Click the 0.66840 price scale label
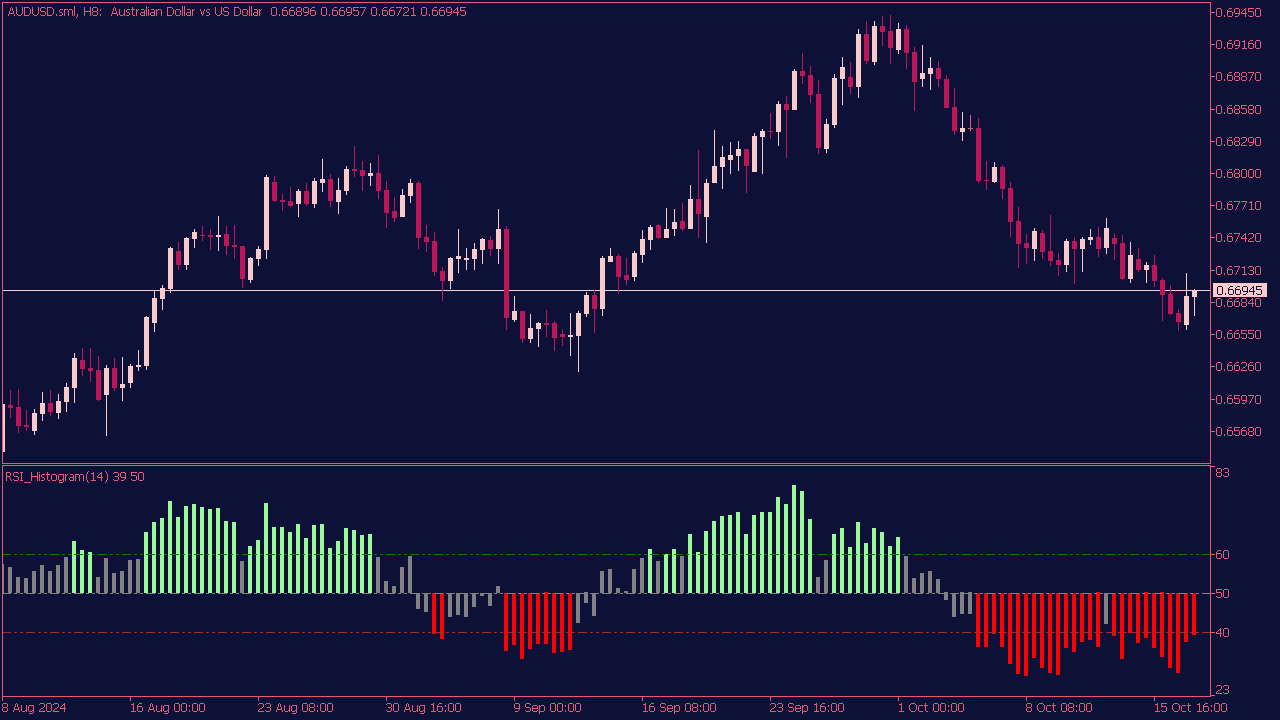 [x=1238, y=302]
